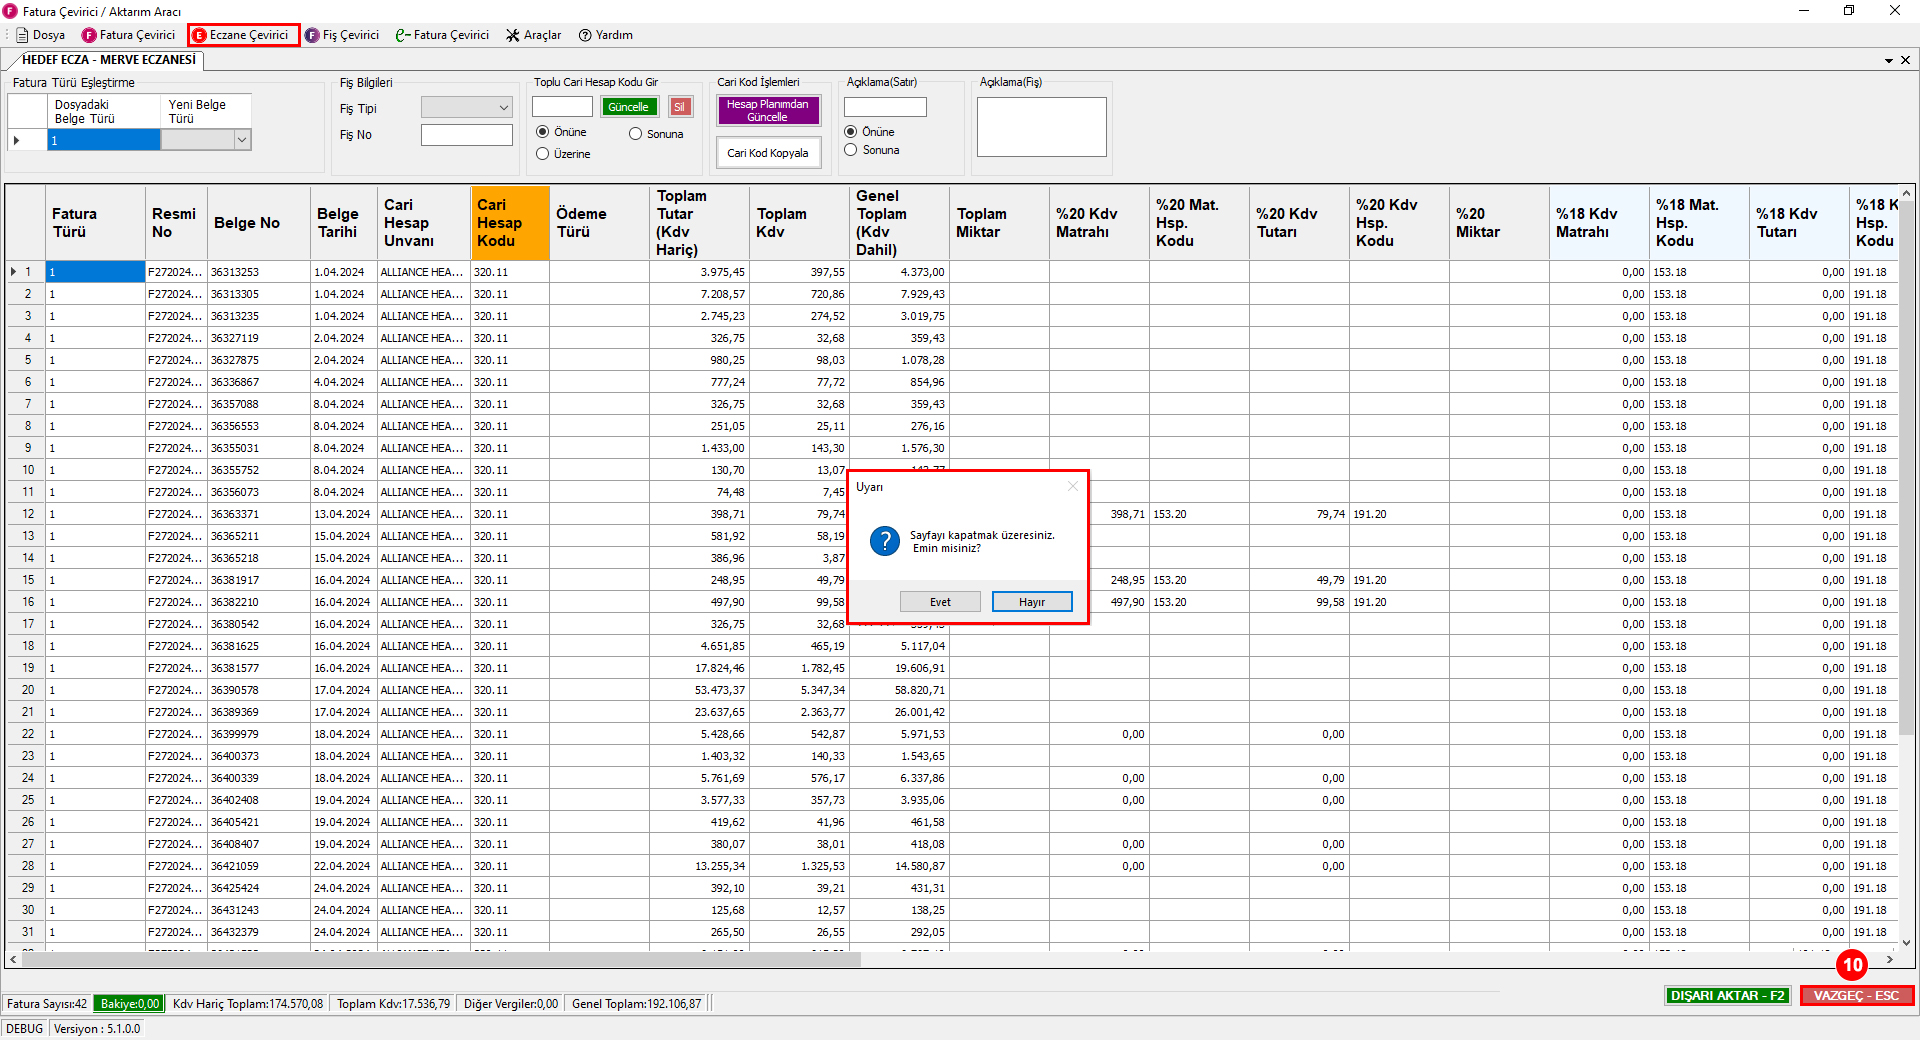Select row header number 12
Viewport: 1920px width, 1040px height.
pos(27,514)
